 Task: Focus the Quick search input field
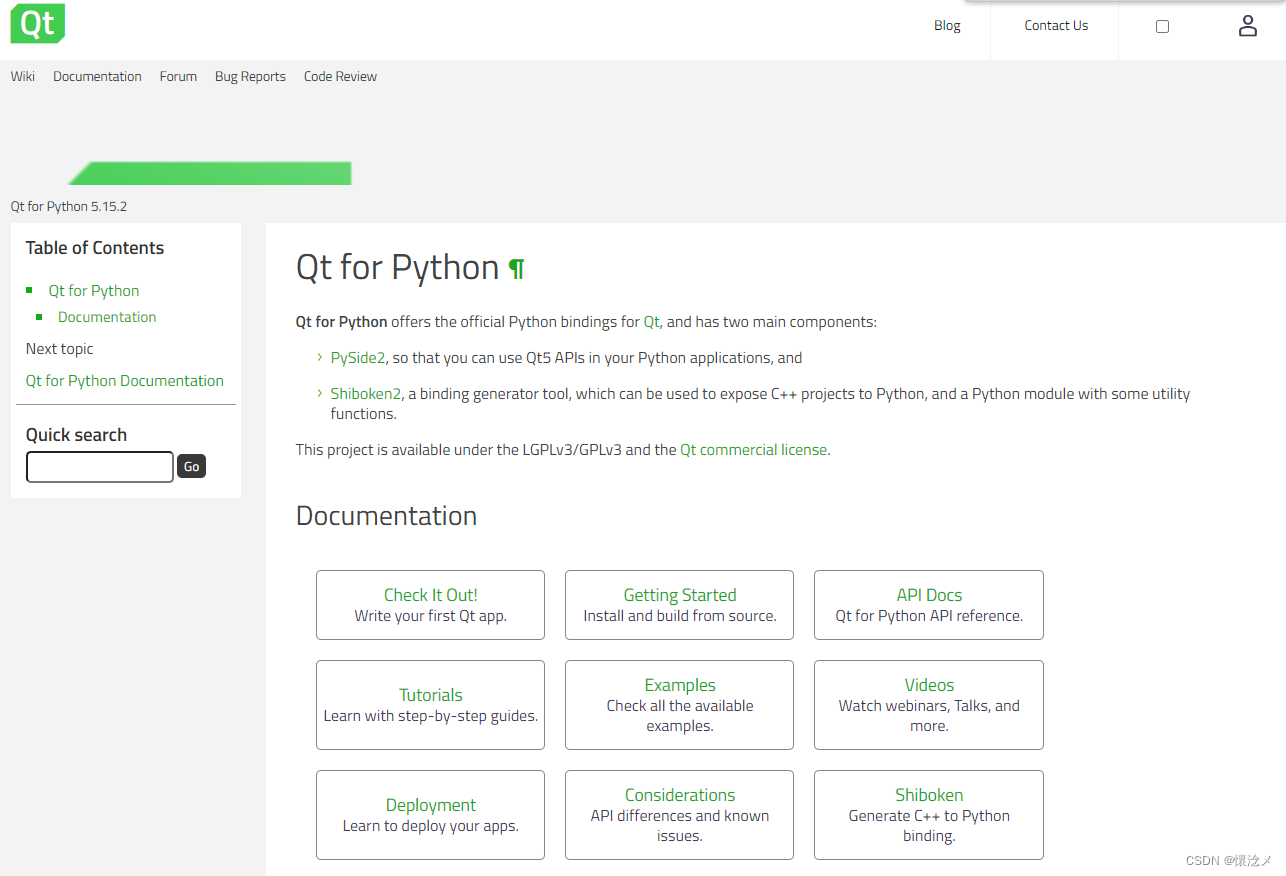[100, 467]
